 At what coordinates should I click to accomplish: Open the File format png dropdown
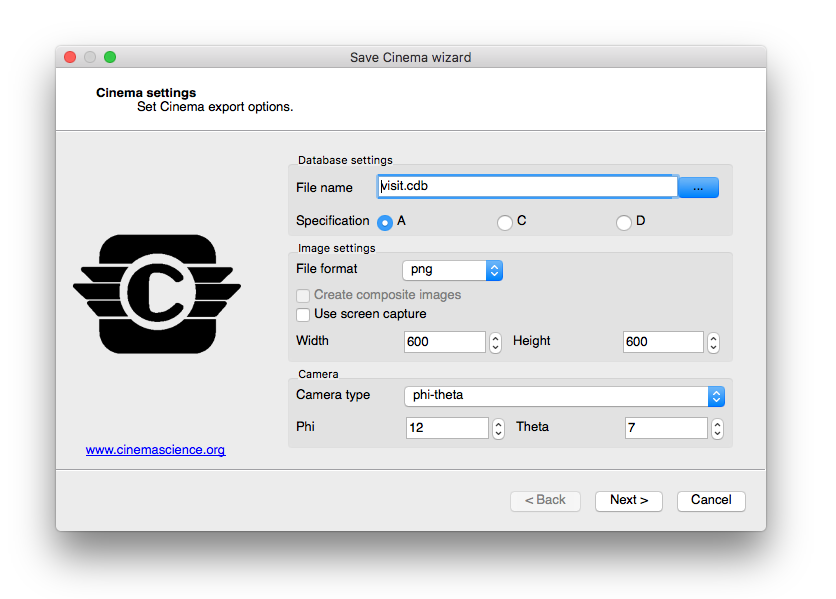point(452,270)
